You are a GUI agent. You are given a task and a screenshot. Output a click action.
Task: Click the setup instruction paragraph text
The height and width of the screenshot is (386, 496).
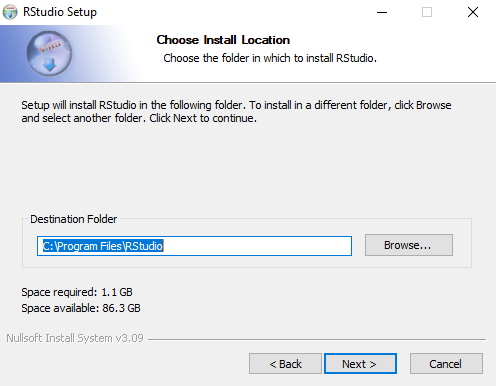pos(236,112)
